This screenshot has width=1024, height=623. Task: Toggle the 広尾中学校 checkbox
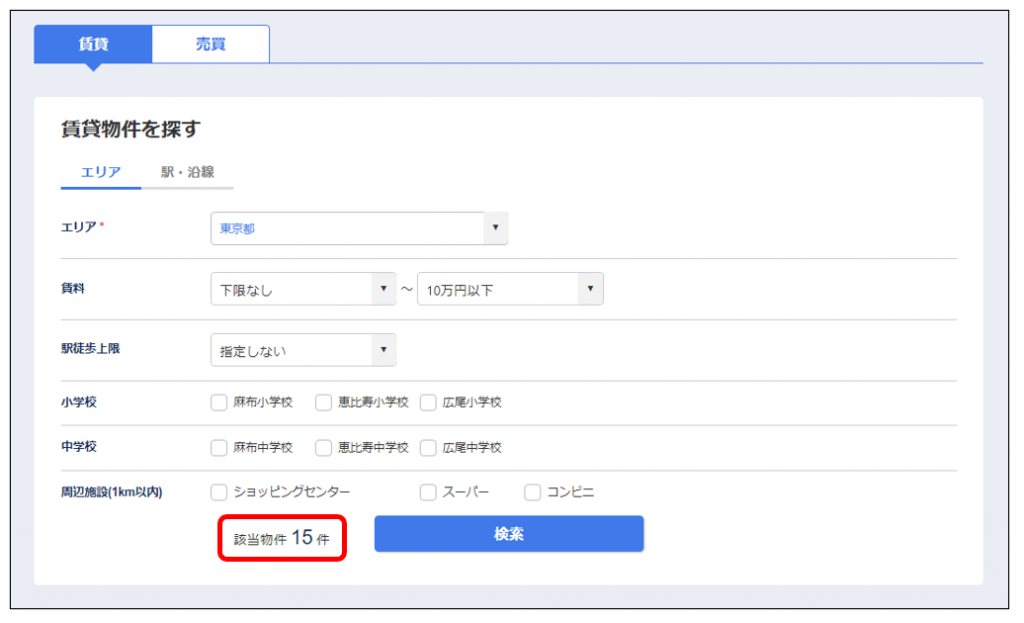click(x=428, y=448)
